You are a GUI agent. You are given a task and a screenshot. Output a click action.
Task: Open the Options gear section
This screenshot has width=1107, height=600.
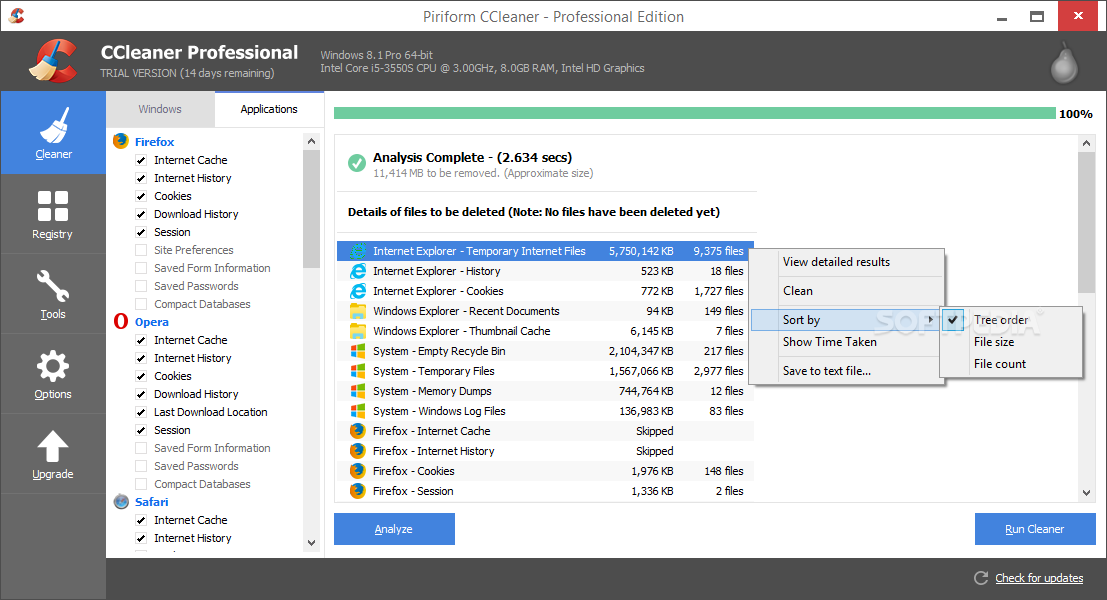pos(53,374)
